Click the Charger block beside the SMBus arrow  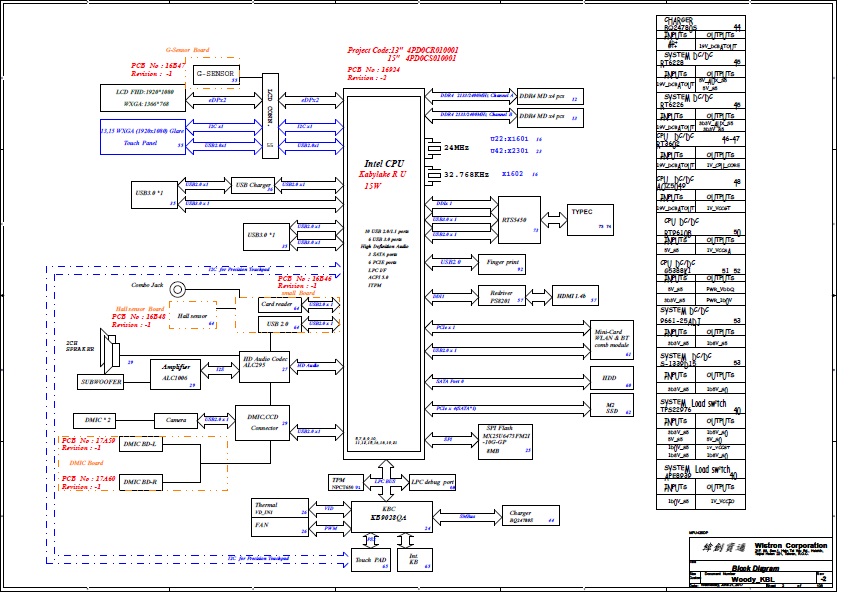click(530, 516)
